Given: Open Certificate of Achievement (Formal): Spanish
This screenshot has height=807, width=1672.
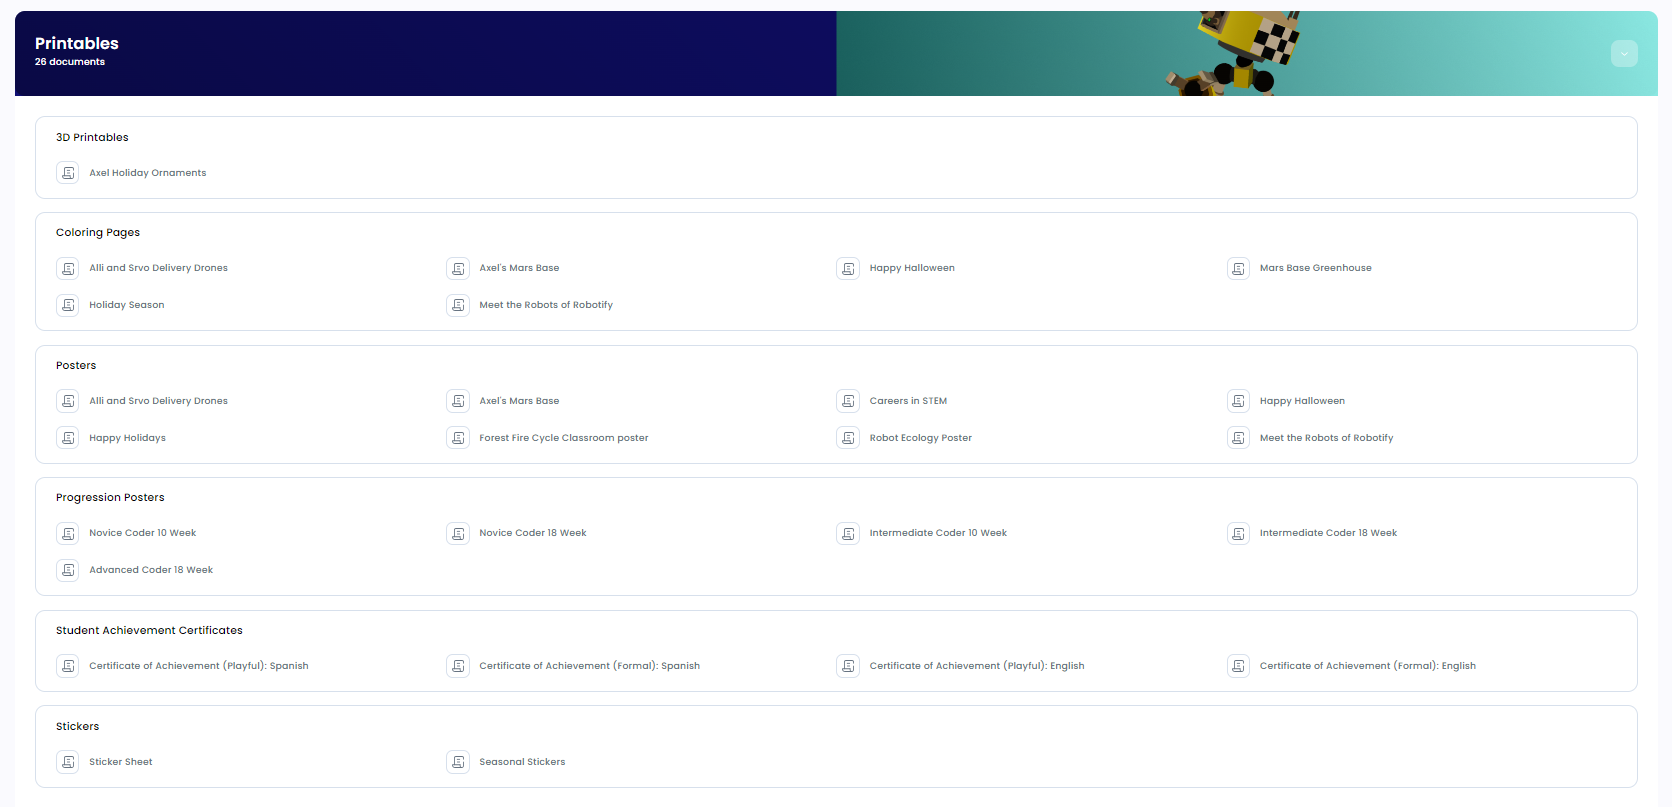Looking at the screenshot, I should (x=589, y=666).
